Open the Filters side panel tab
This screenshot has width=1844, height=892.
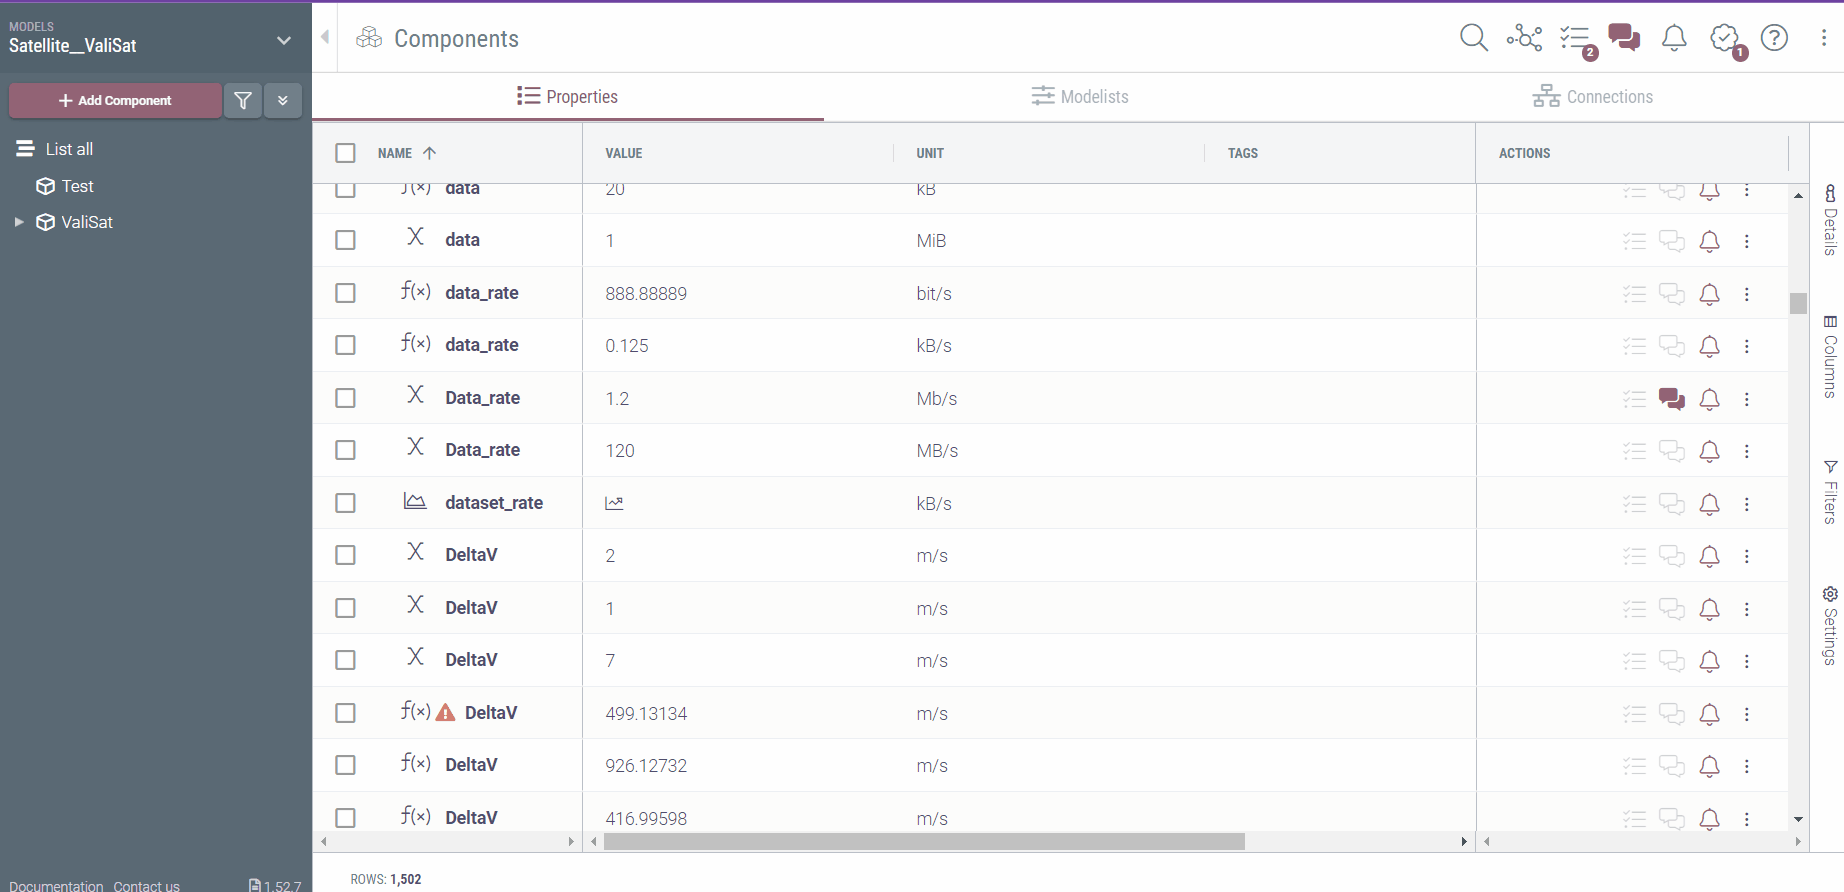(1830, 492)
